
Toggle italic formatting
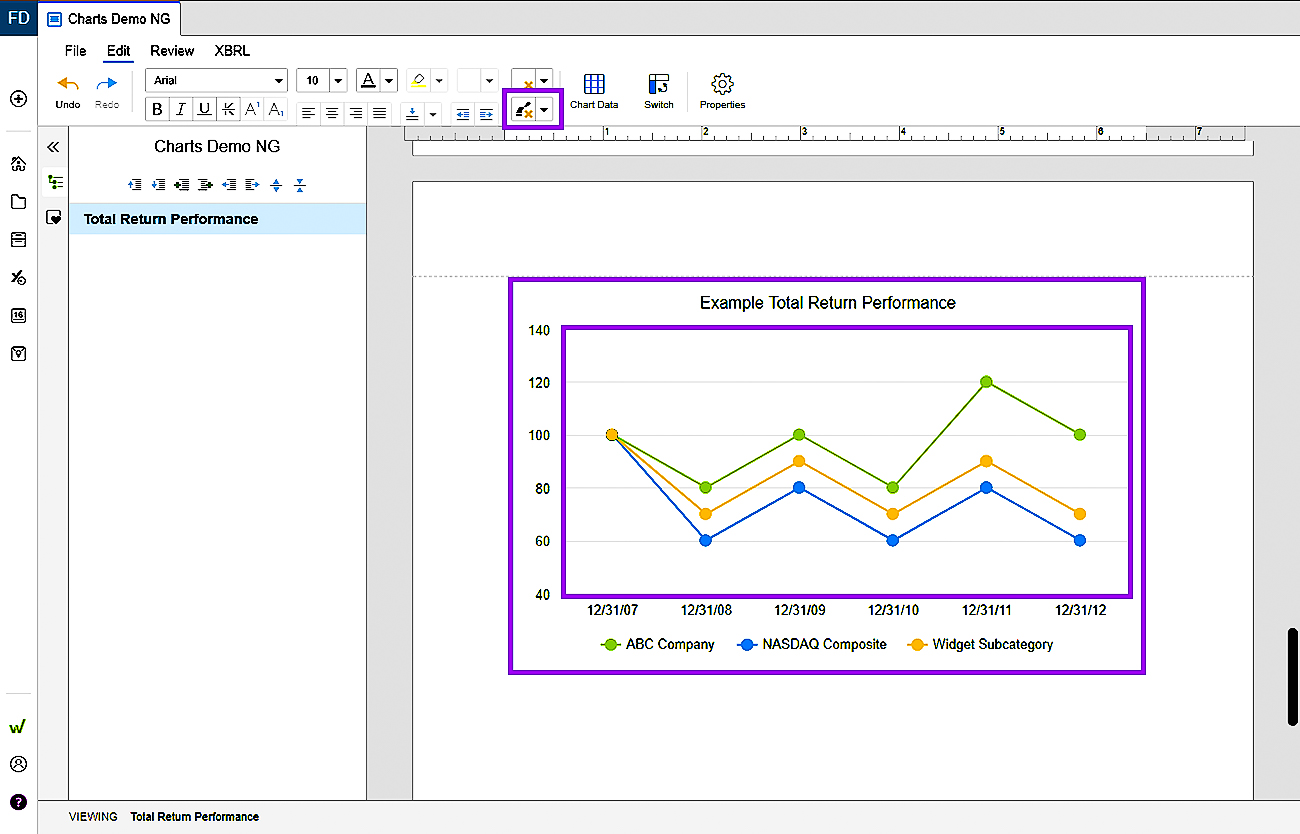point(181,110)
